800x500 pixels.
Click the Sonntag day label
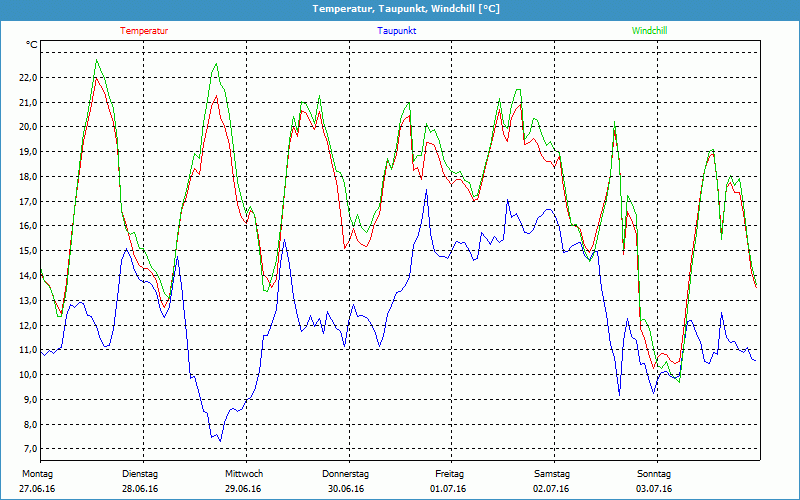click(x=654, y=474)
